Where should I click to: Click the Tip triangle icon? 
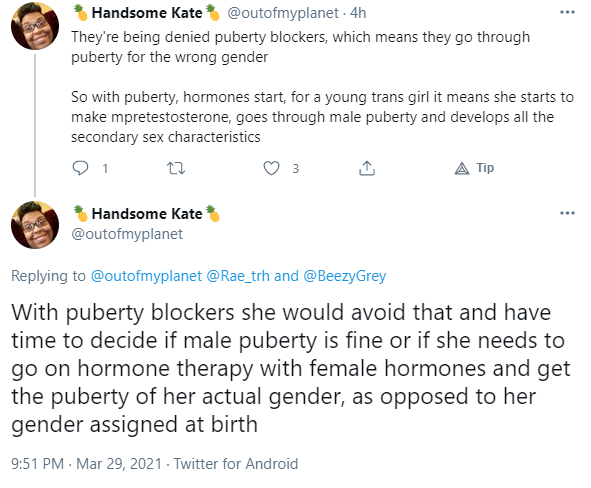click(462, 168)
